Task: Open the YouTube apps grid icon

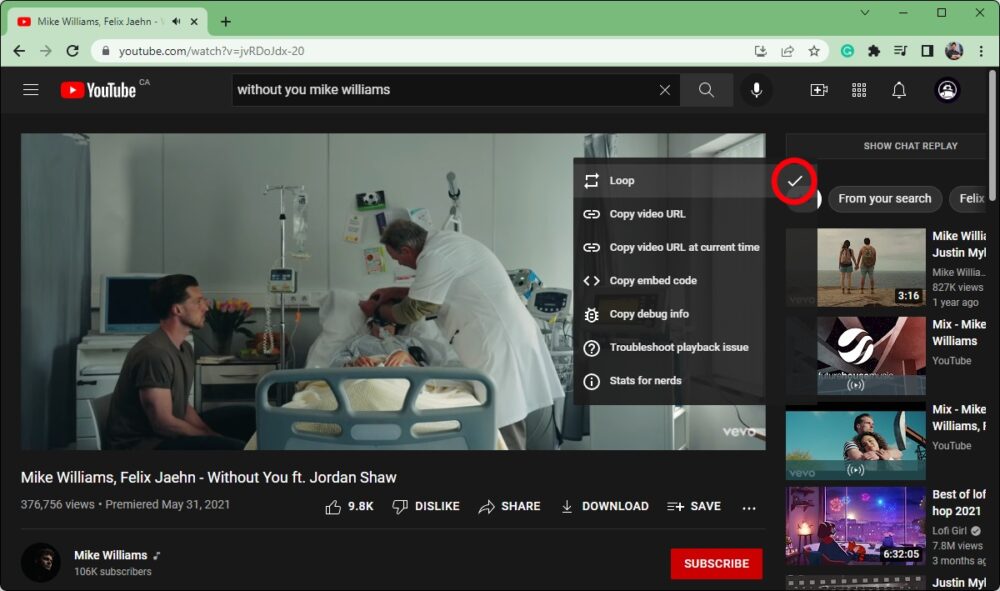Action: point(859,90)
